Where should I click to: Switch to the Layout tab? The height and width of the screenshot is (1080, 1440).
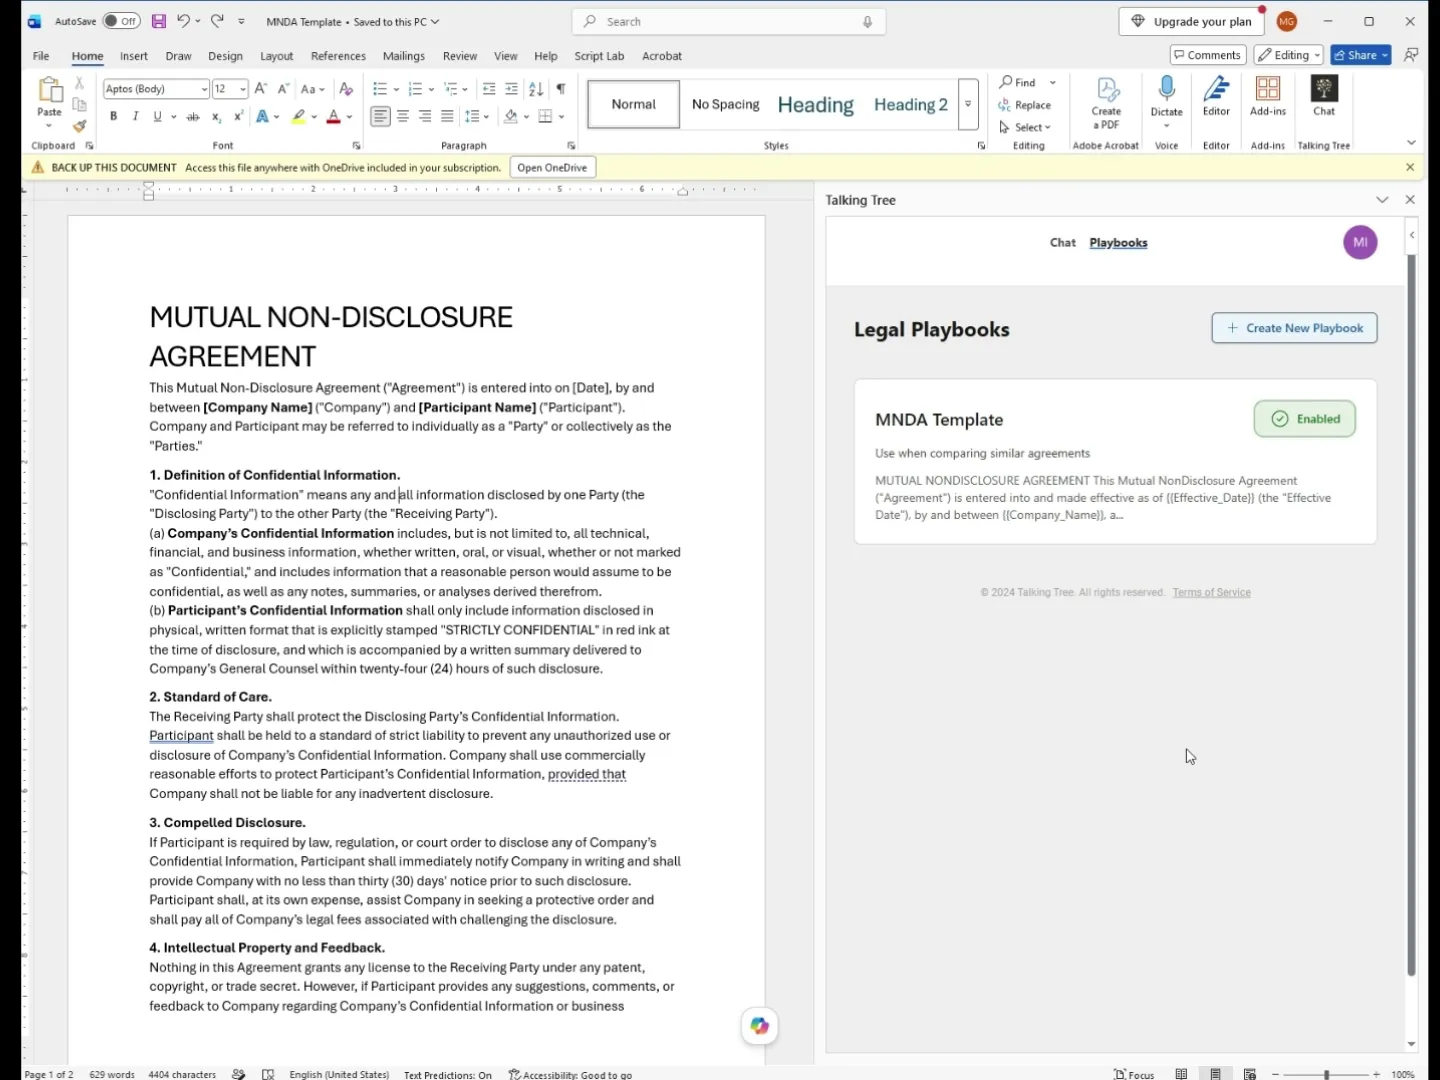point(276,56)
